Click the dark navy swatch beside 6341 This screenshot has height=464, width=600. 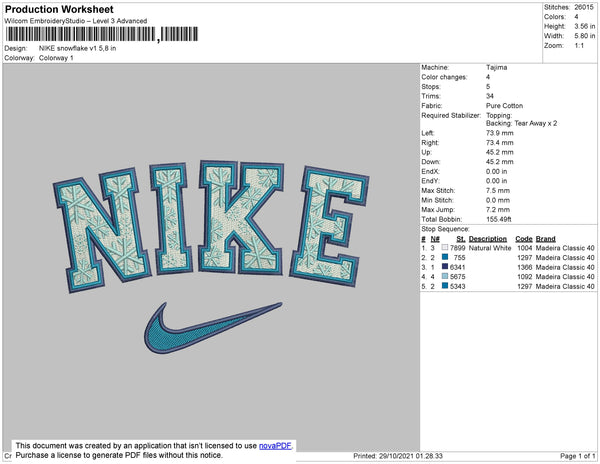coord(445,267)
